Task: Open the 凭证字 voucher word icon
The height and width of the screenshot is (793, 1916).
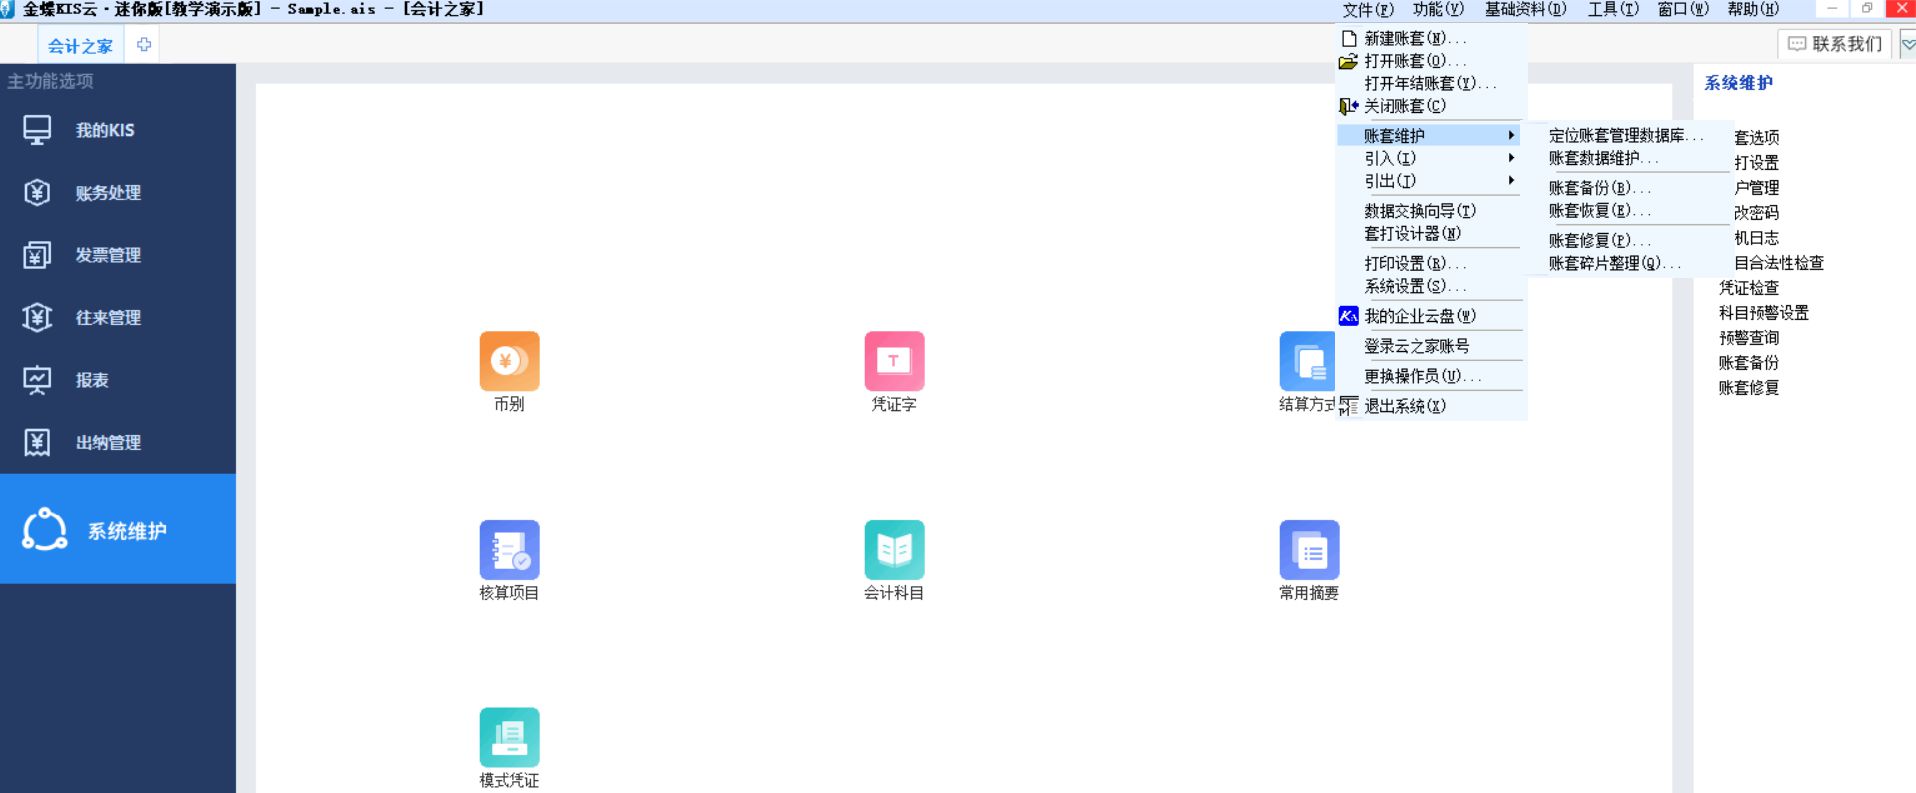Action: [894, 361]
